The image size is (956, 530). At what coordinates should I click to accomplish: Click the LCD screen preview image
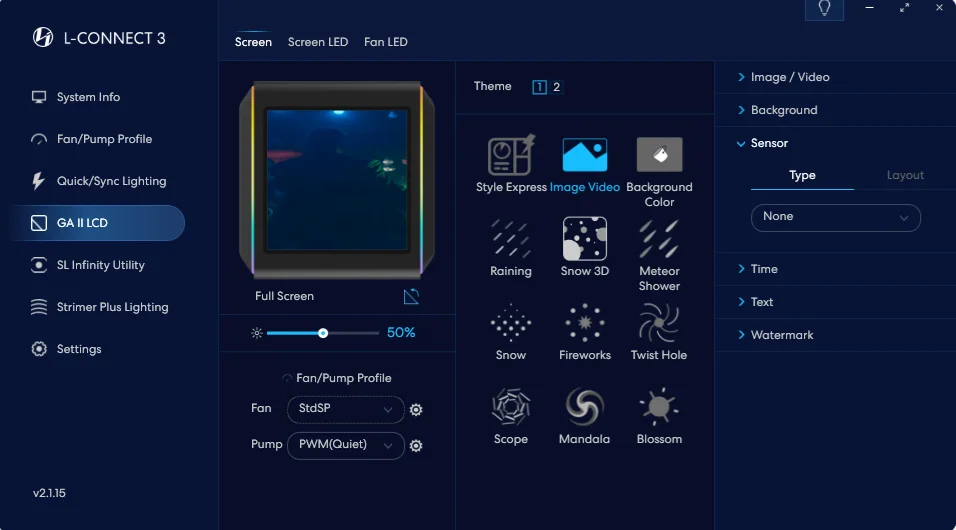pos(337,180)
